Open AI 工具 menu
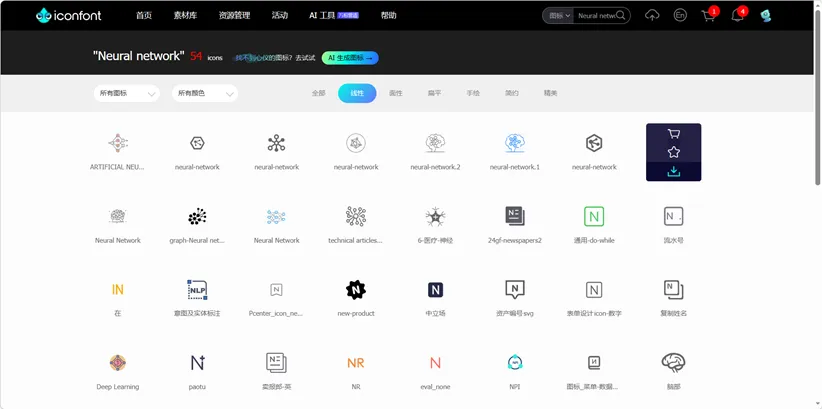The width and height of the screenshot is (822, 409). pyautogui.click(x=333, y=15)
